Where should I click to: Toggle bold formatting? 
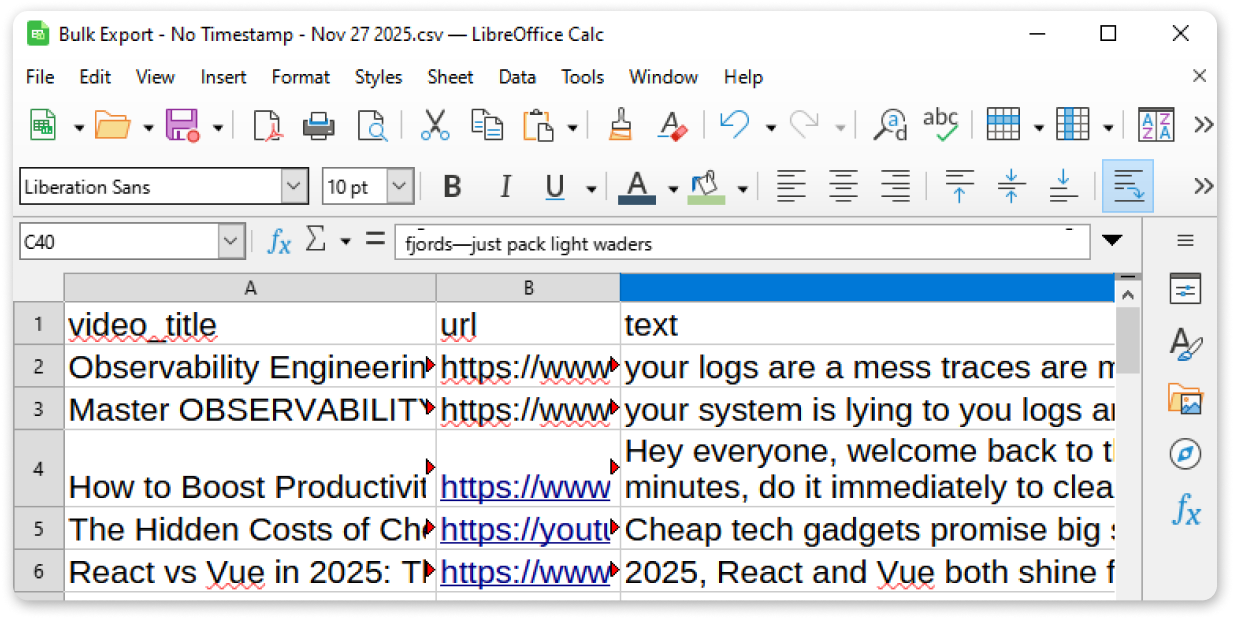tap(452, 186)
